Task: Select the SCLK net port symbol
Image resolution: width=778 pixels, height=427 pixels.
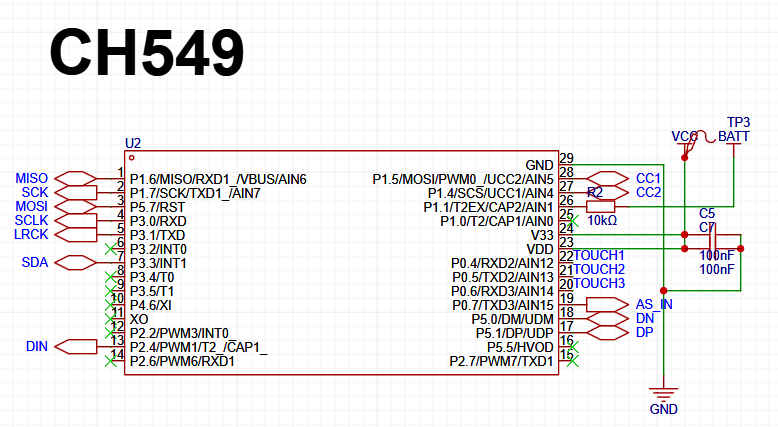Action: (x=75, y=220)
